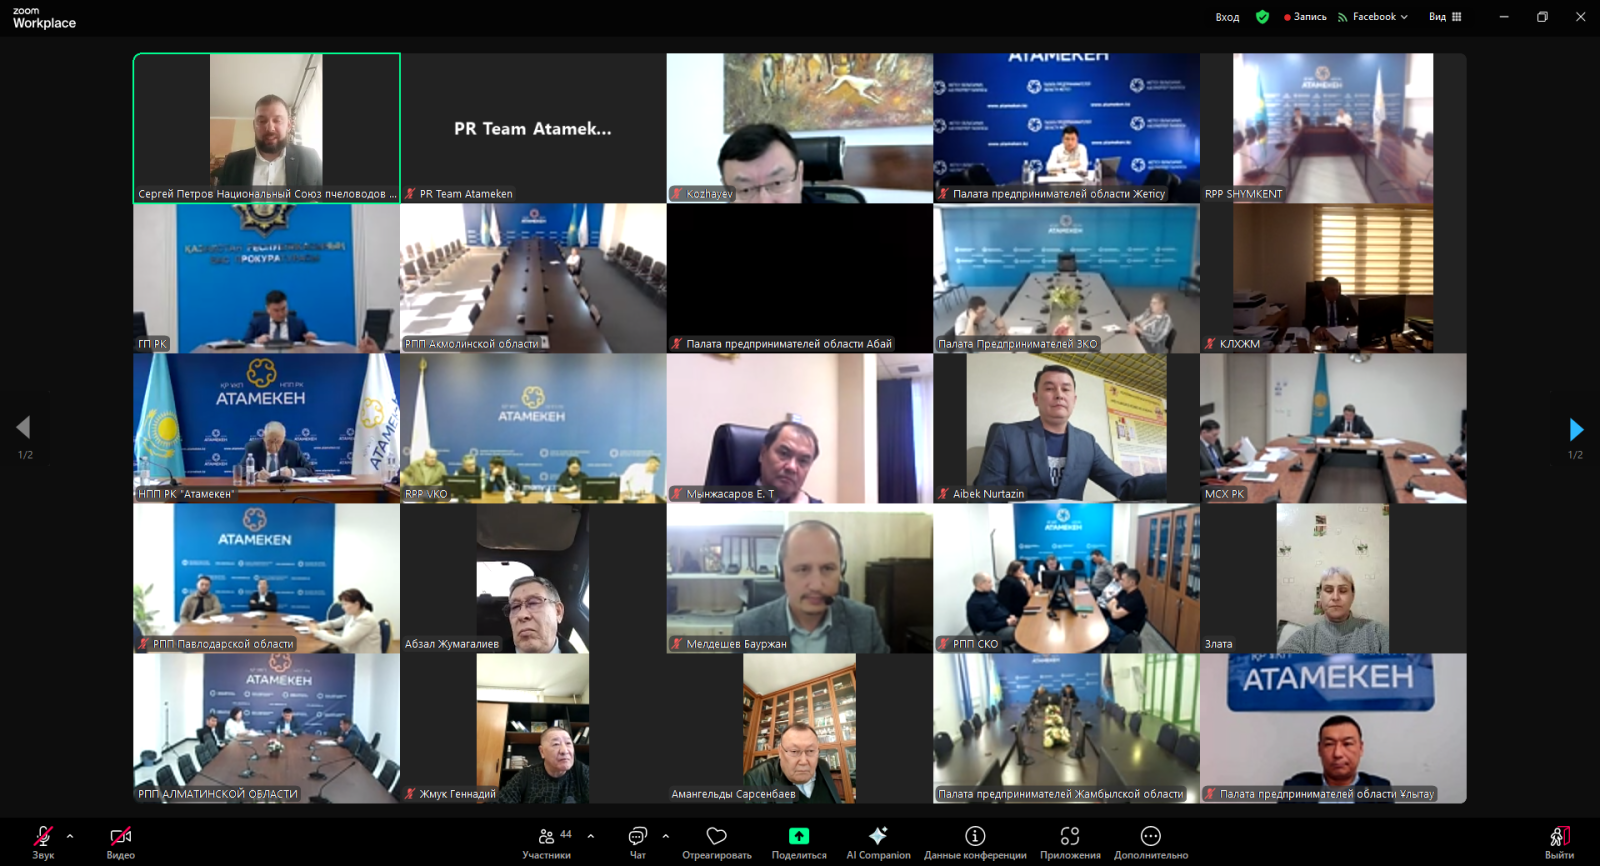Select Сергей Петров video tile
Viewport: 1600px width, 866px height.
(267, 128)
